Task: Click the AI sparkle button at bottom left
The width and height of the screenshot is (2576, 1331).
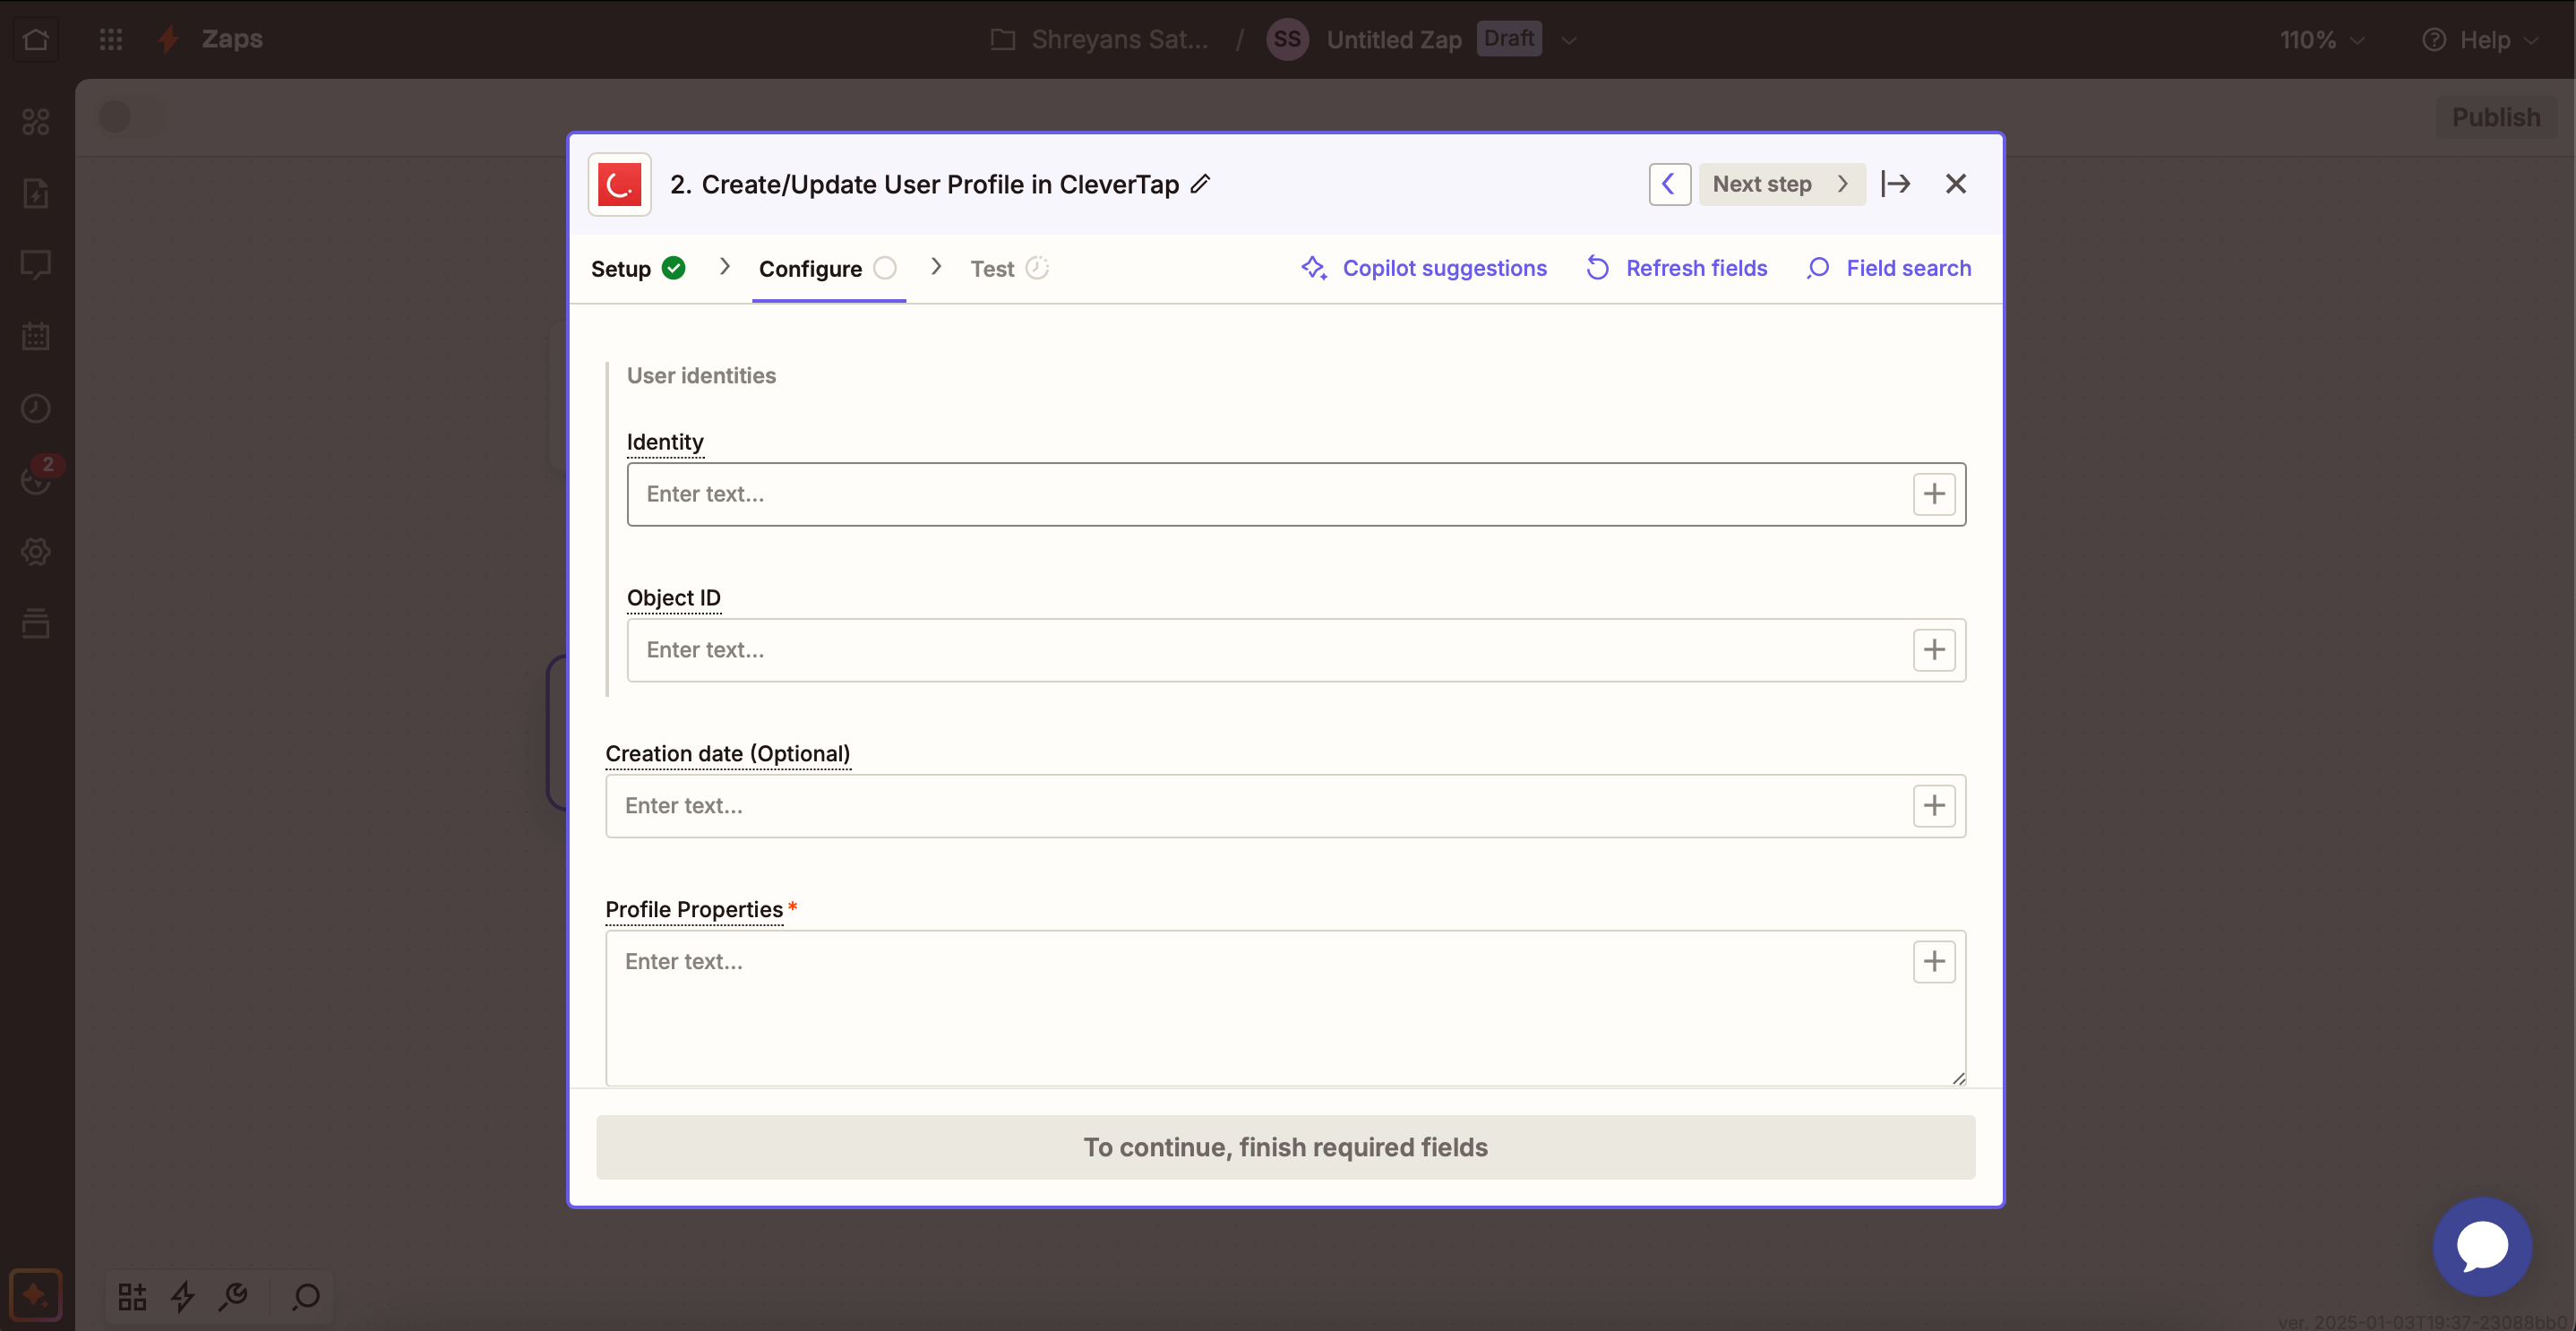Action: [x=35, y=1295]
